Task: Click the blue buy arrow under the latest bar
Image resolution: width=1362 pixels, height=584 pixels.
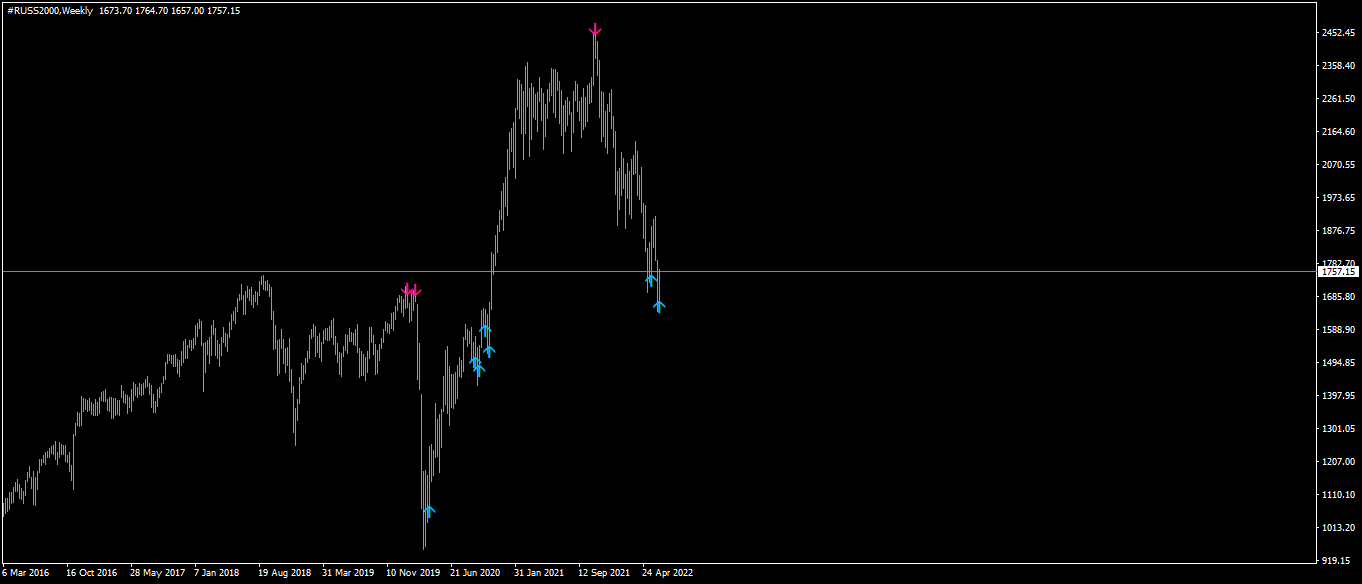Action: [x=659, y=306]
